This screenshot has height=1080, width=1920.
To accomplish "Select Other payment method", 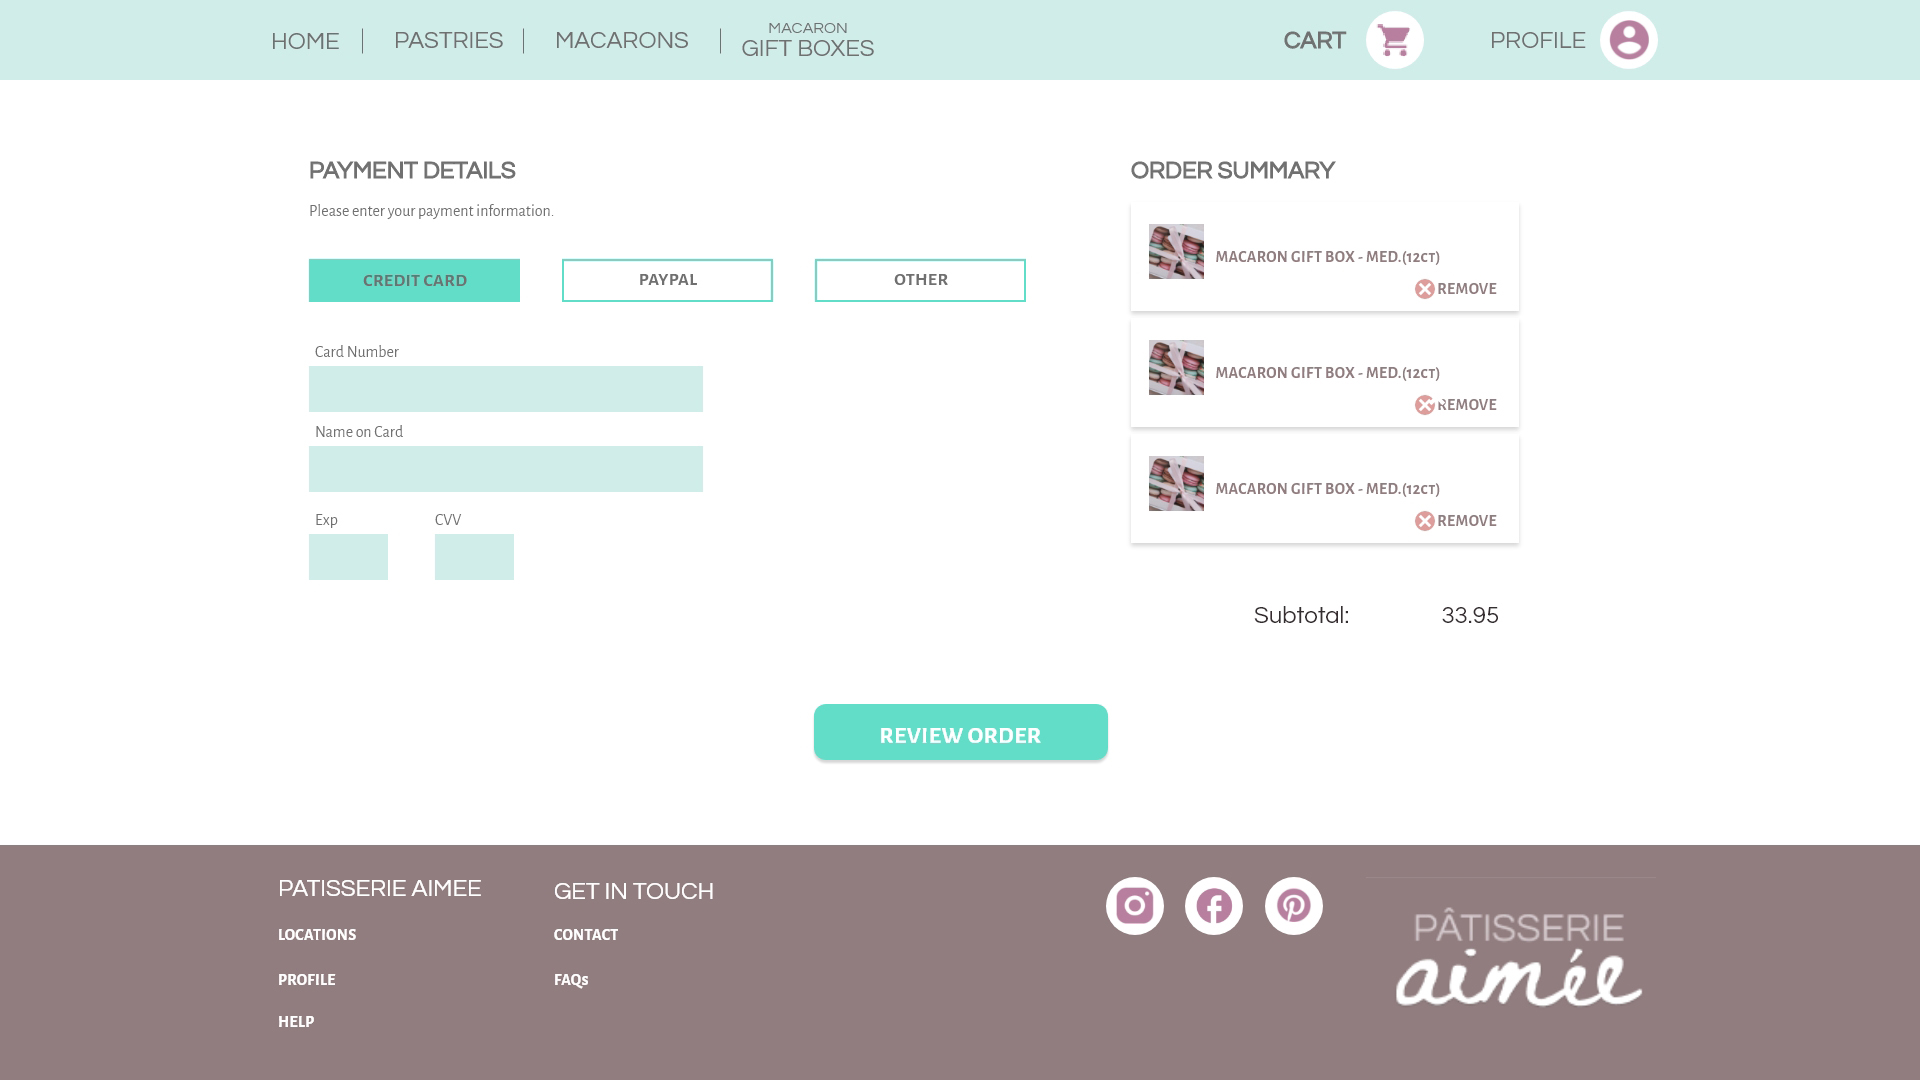I will coord(920,280).
